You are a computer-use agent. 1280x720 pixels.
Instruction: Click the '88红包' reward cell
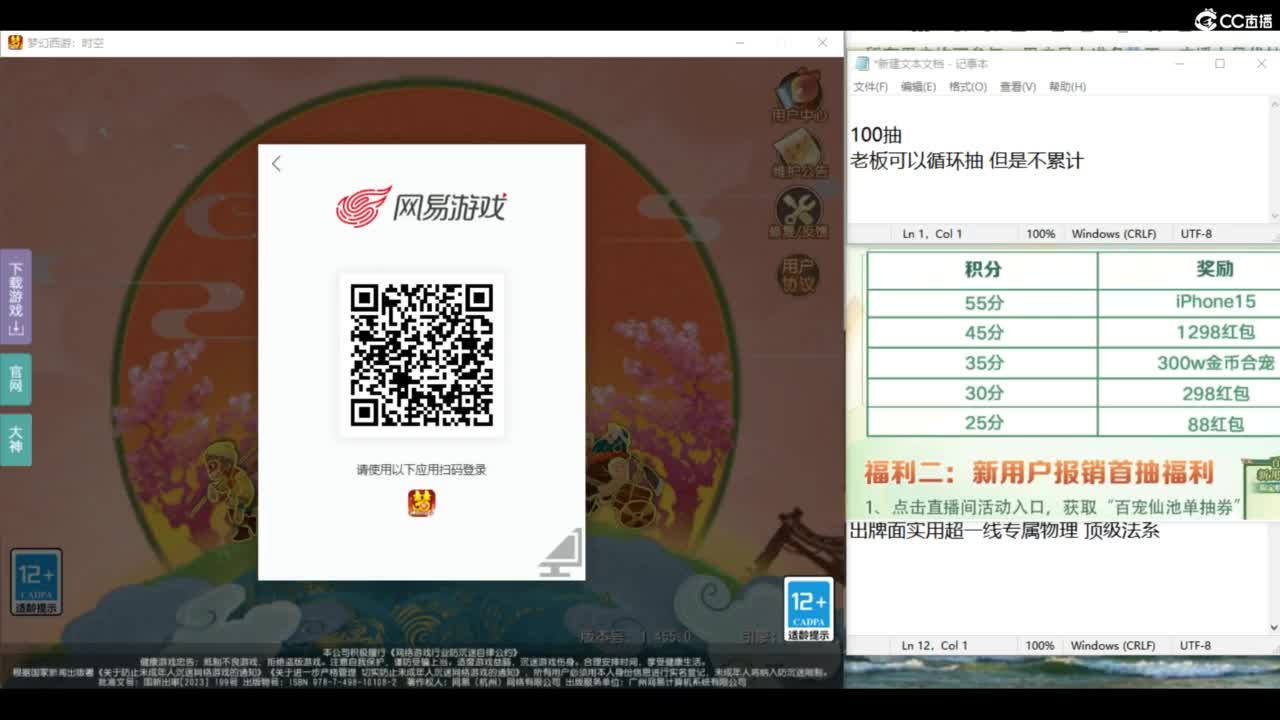pyautogui.click(x=1215, y=424)
